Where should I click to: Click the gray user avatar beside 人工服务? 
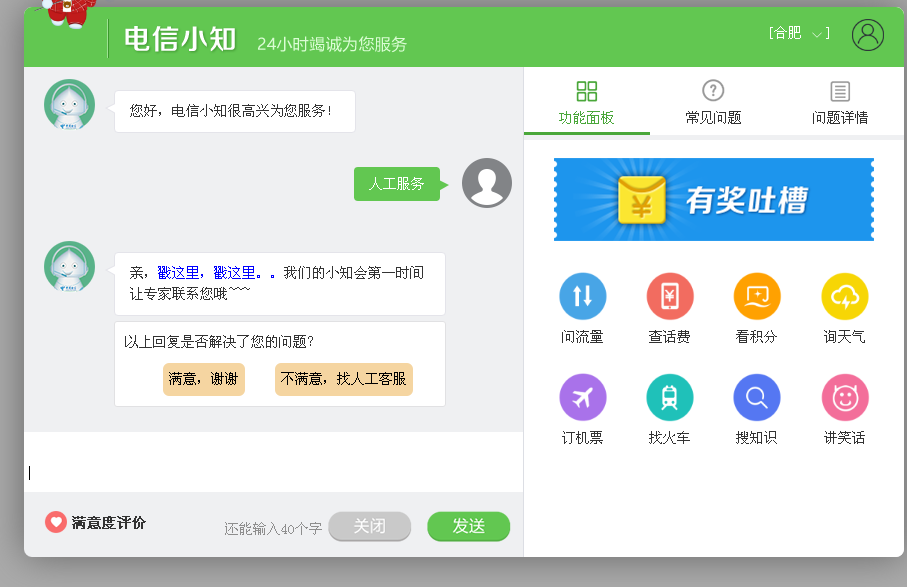486,183
